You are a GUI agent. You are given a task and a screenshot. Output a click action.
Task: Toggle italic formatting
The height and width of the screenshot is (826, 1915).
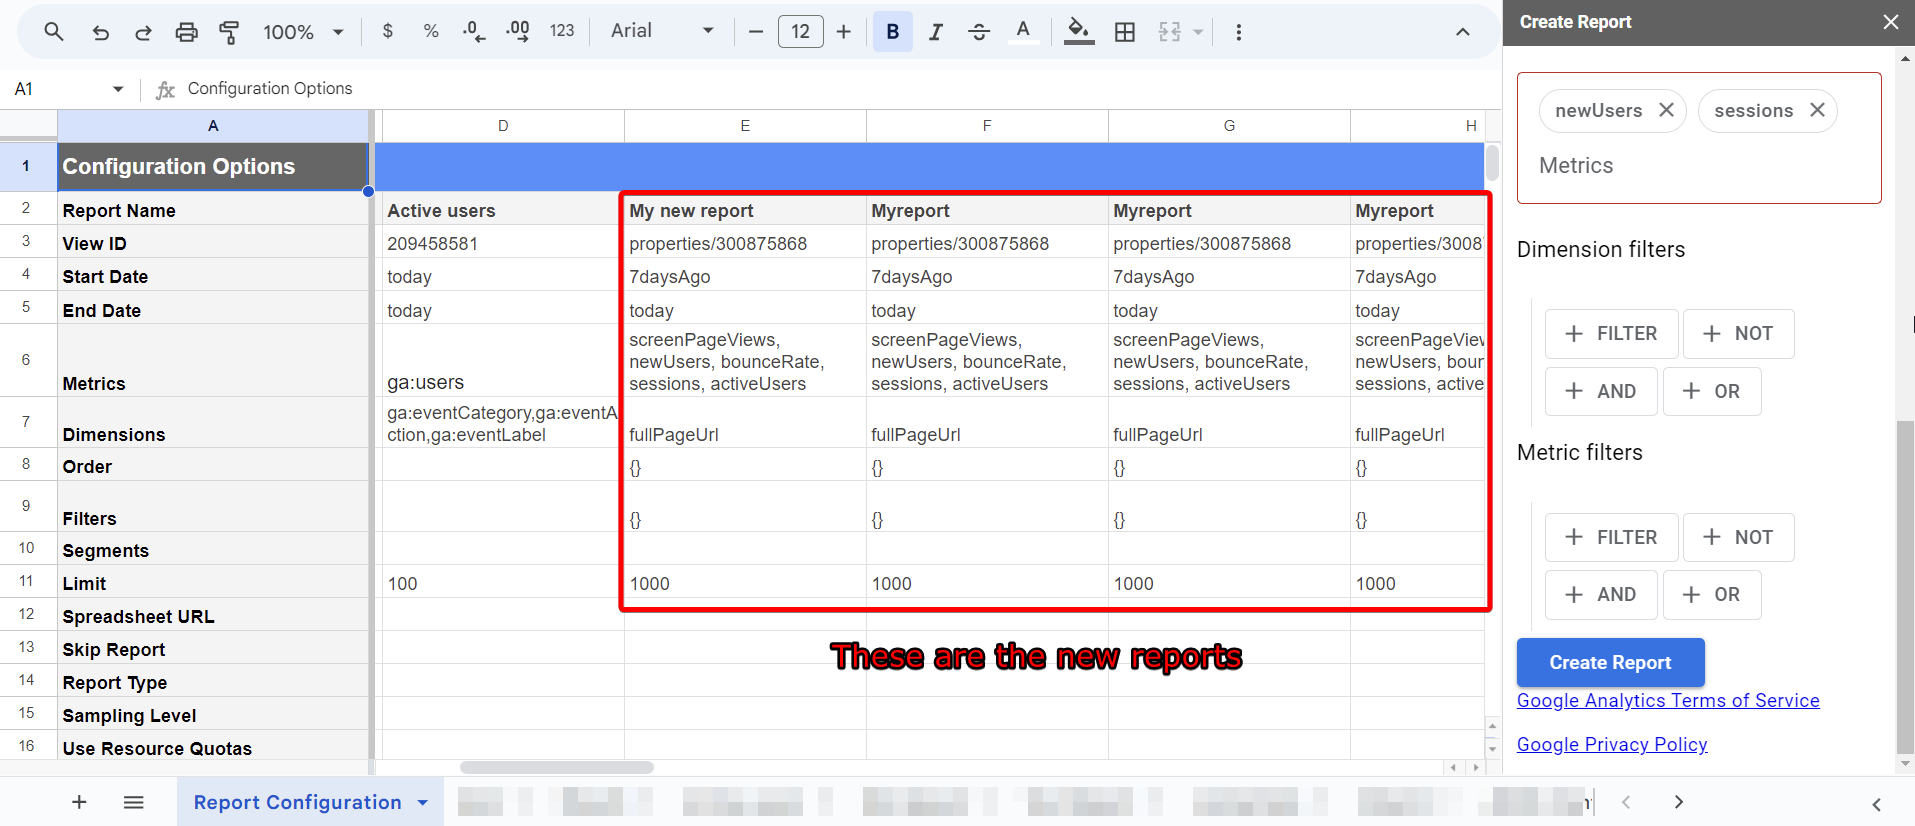point(936,32)
